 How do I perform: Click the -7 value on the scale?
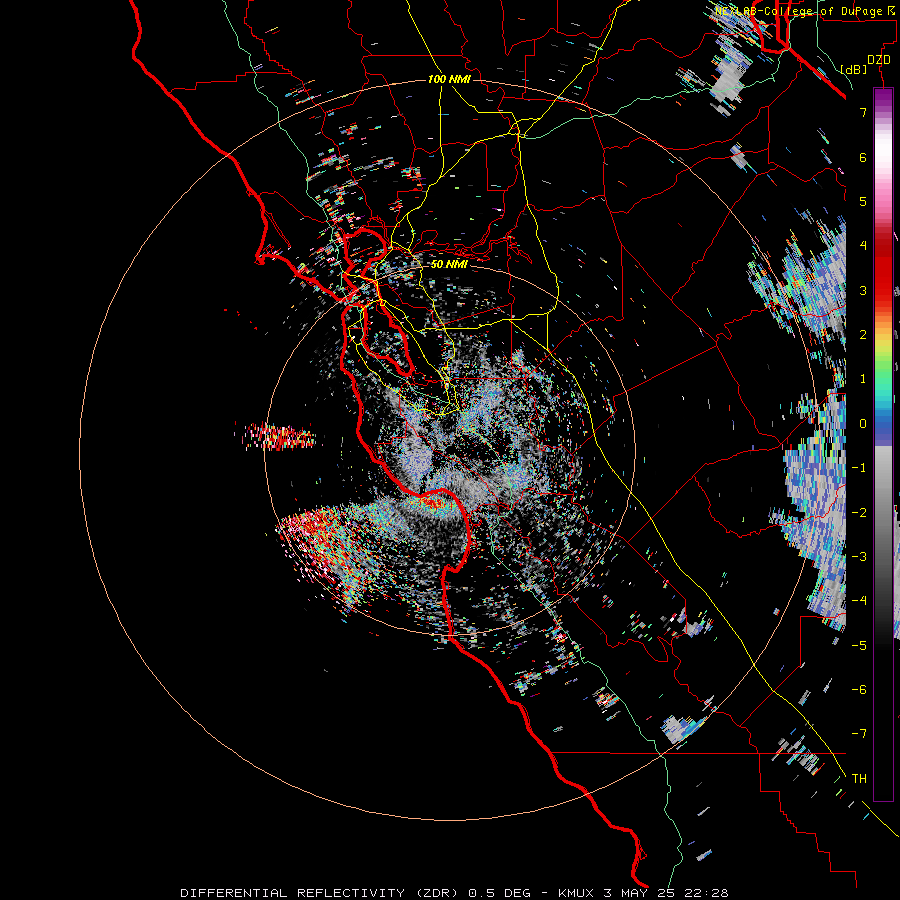click(x=859, y=734)
